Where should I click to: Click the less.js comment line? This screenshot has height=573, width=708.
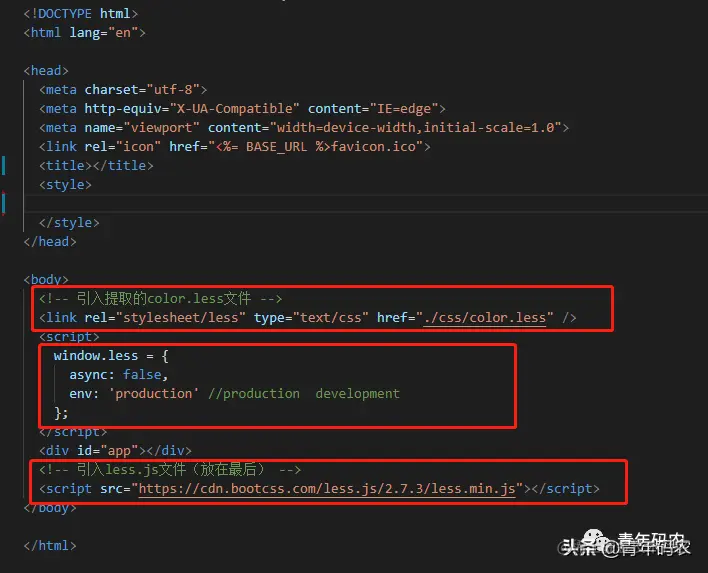point(170,470)
